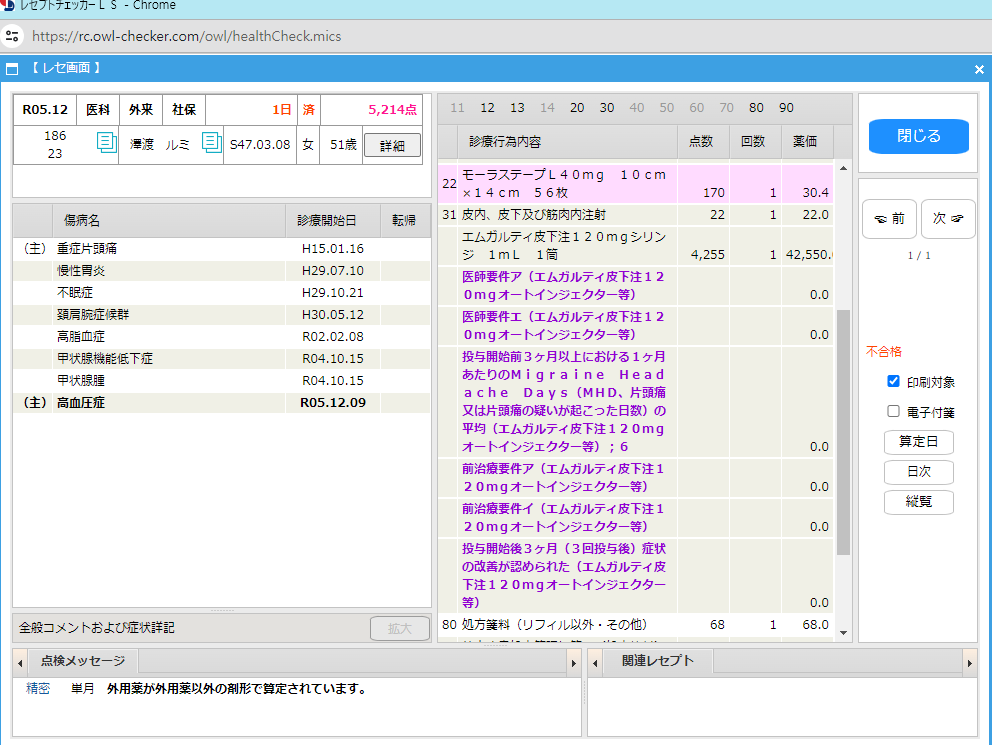Viewport: 992px width, 745px height.
Task: Select the 頚肩腕症候群 disease row
Action: pos(221,315)
